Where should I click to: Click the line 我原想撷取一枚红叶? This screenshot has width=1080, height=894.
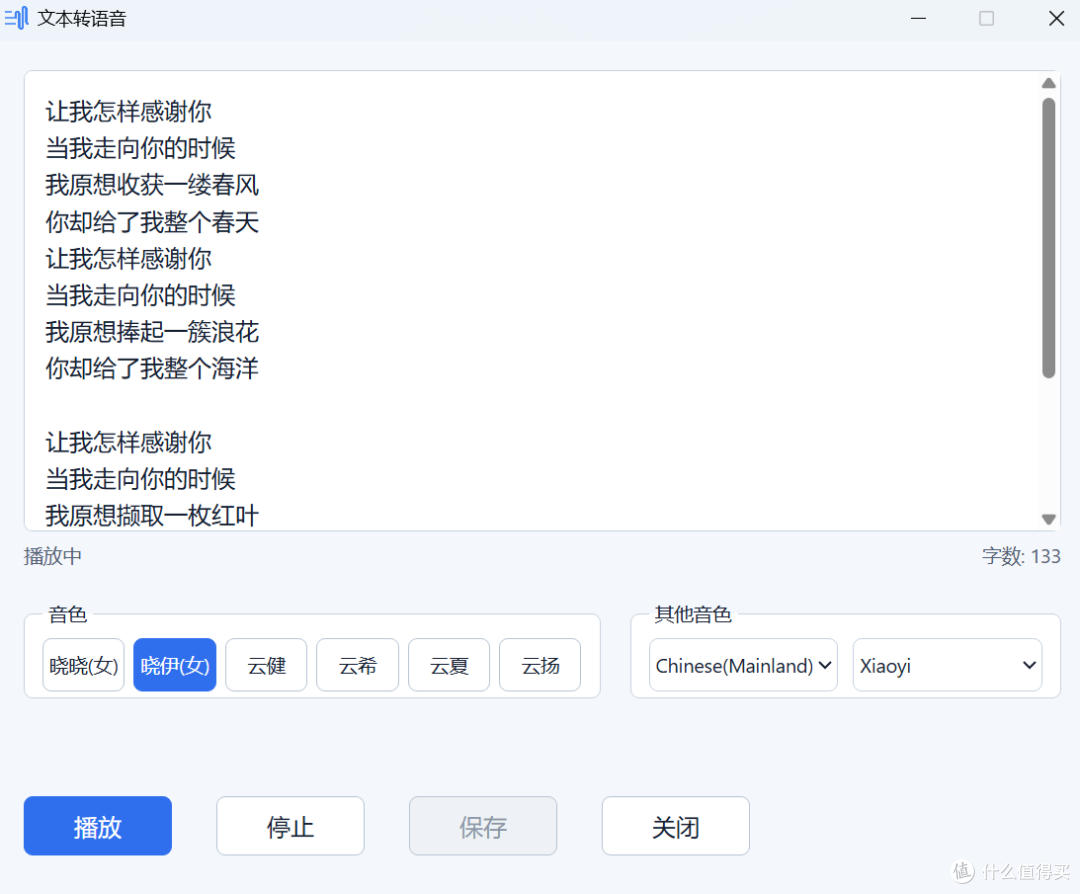(x=152, y=515)
